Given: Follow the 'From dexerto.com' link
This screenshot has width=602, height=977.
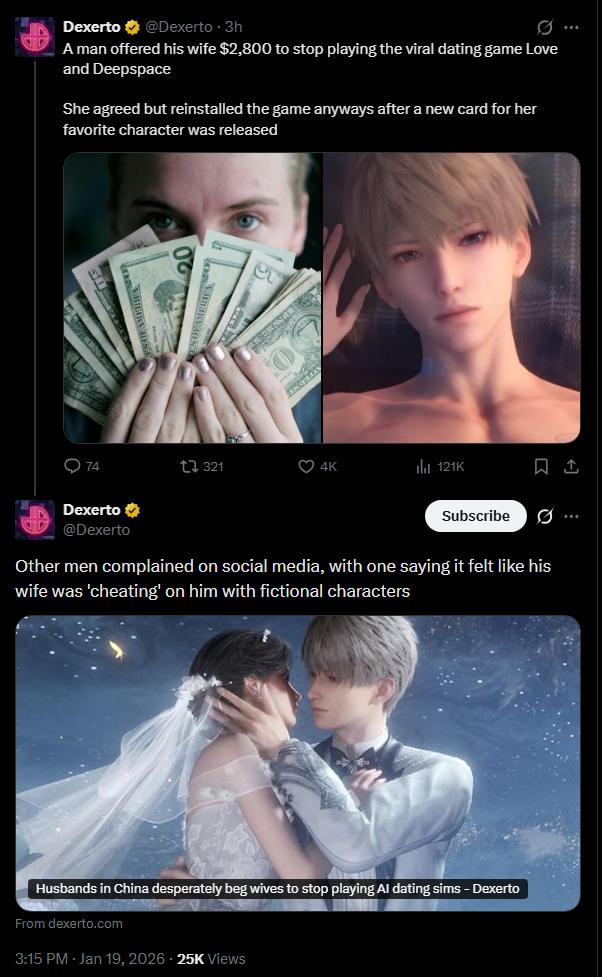Looking at the screenshot, I should [x=69, y=923].
